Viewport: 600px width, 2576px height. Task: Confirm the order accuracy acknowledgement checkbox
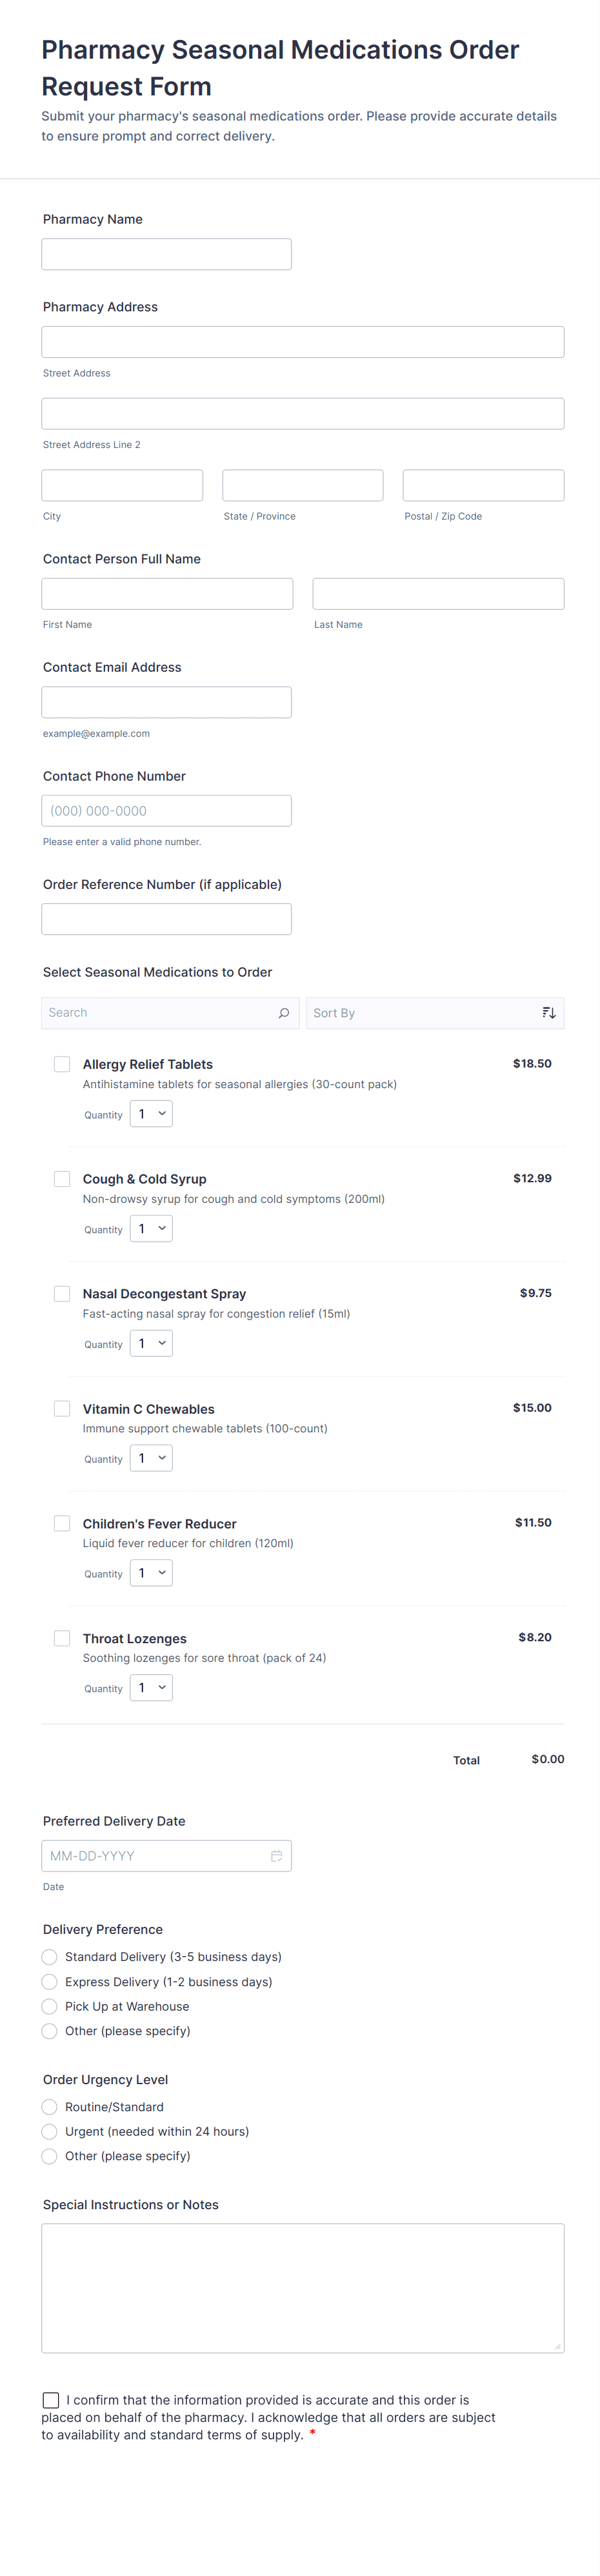(x=51, y=2400)
